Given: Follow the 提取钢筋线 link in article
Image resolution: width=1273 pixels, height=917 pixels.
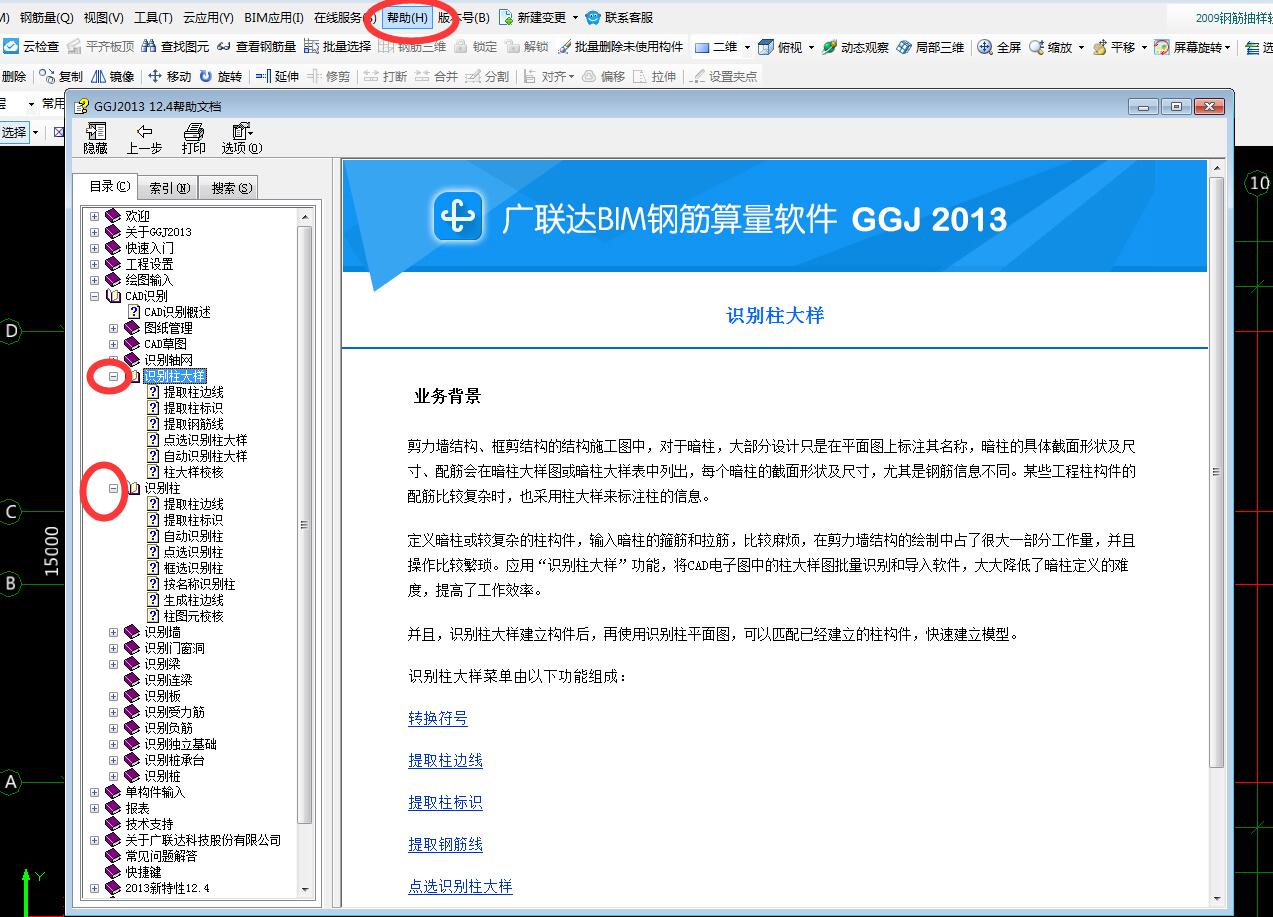Looking at the screenshot, I should pyautogui.click(x=445, y=844).
